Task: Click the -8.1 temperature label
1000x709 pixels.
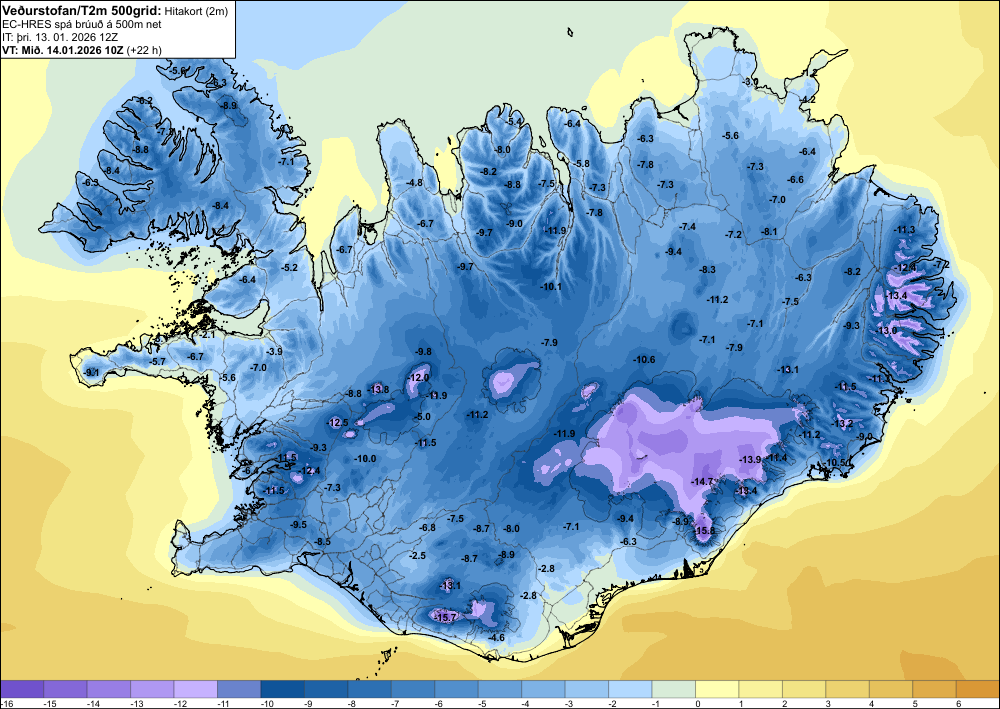Action: coord(770,232)
